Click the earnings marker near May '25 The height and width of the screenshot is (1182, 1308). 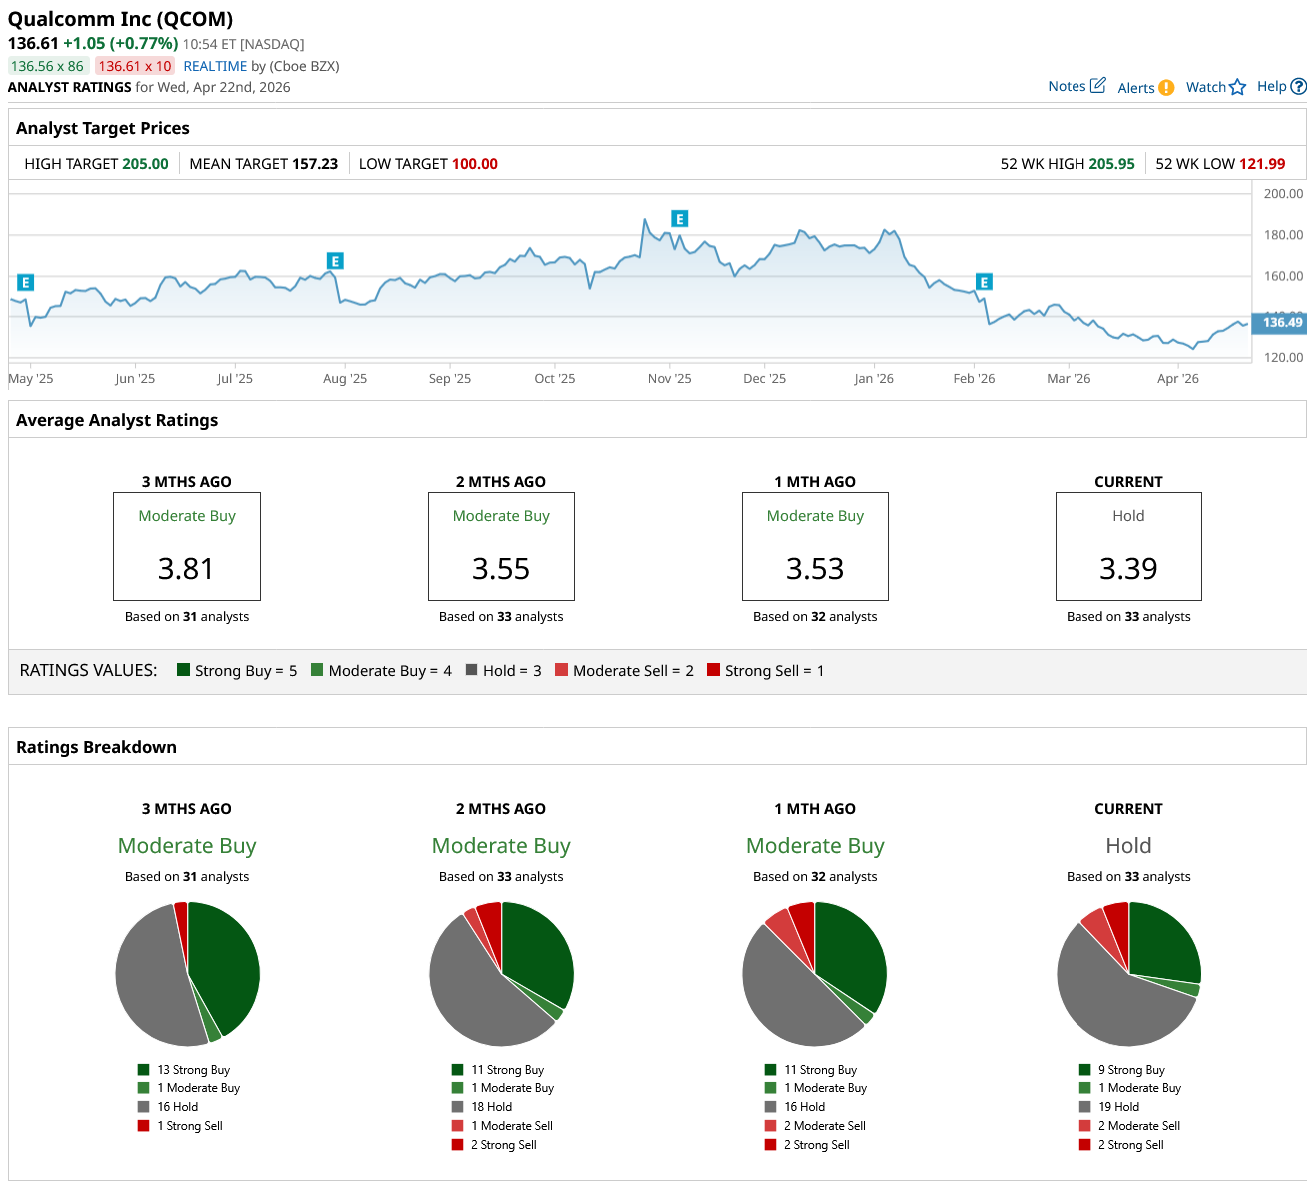click(x=26, y=283)
